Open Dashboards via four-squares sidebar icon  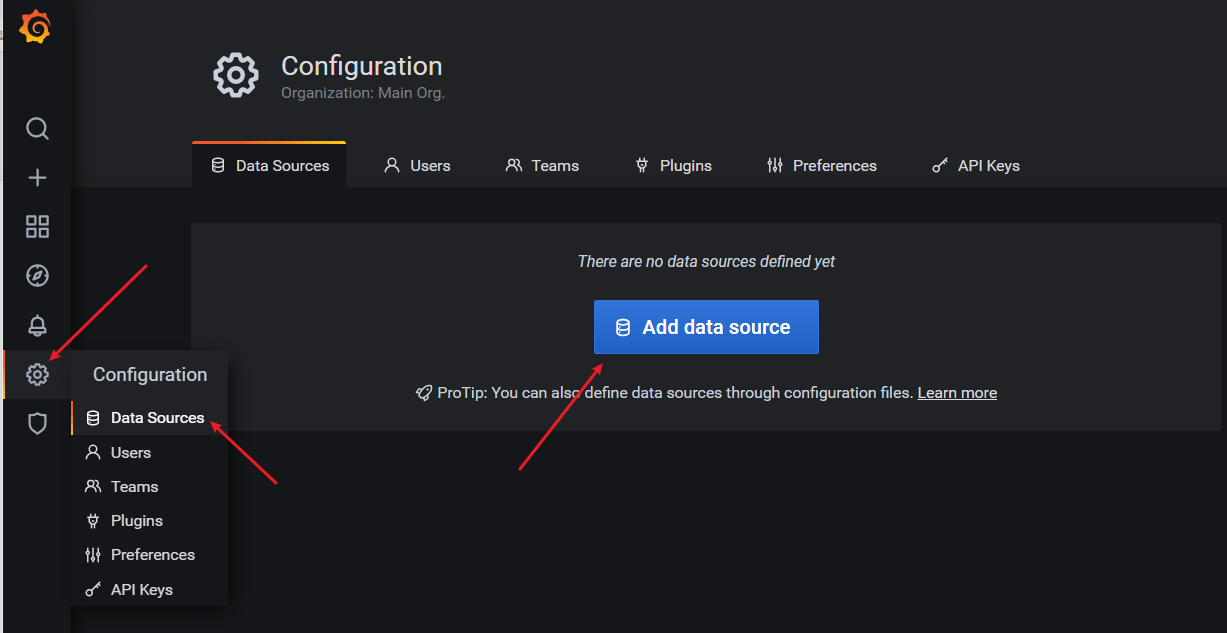click(x=37, y=227)
